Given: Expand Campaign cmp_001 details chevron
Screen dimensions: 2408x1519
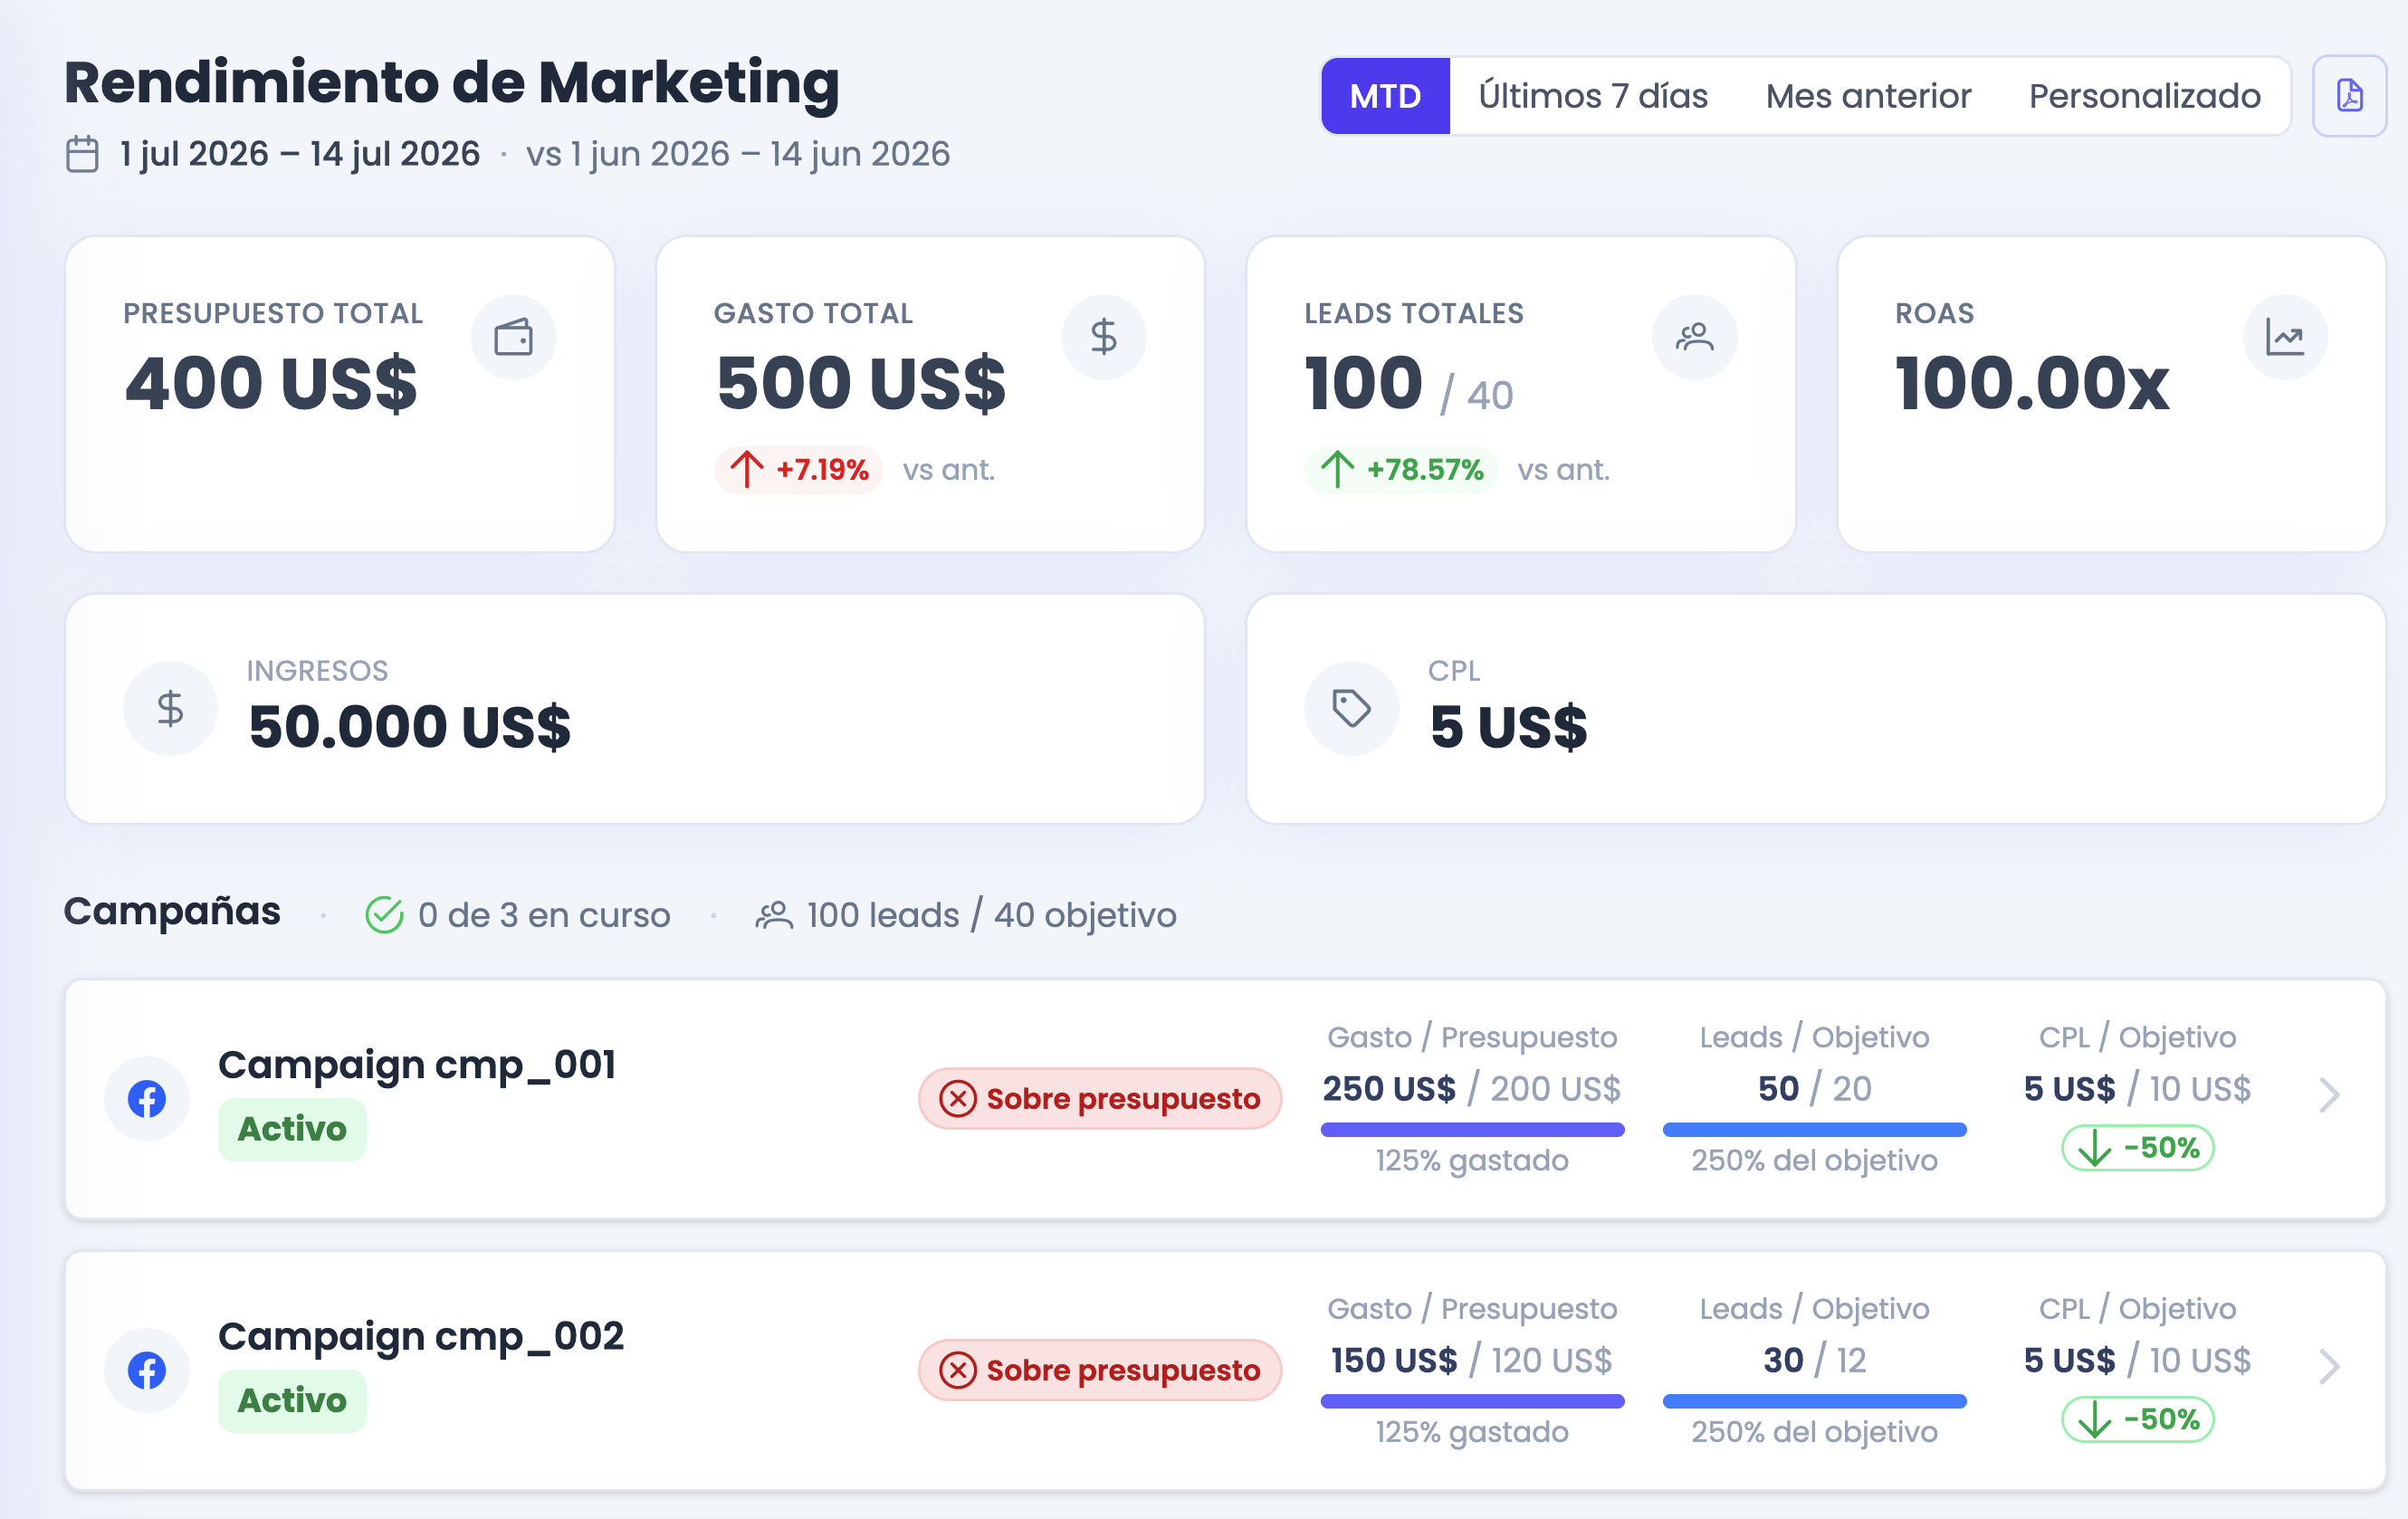Looking at the screenshot, I should click(2329, 1095).
